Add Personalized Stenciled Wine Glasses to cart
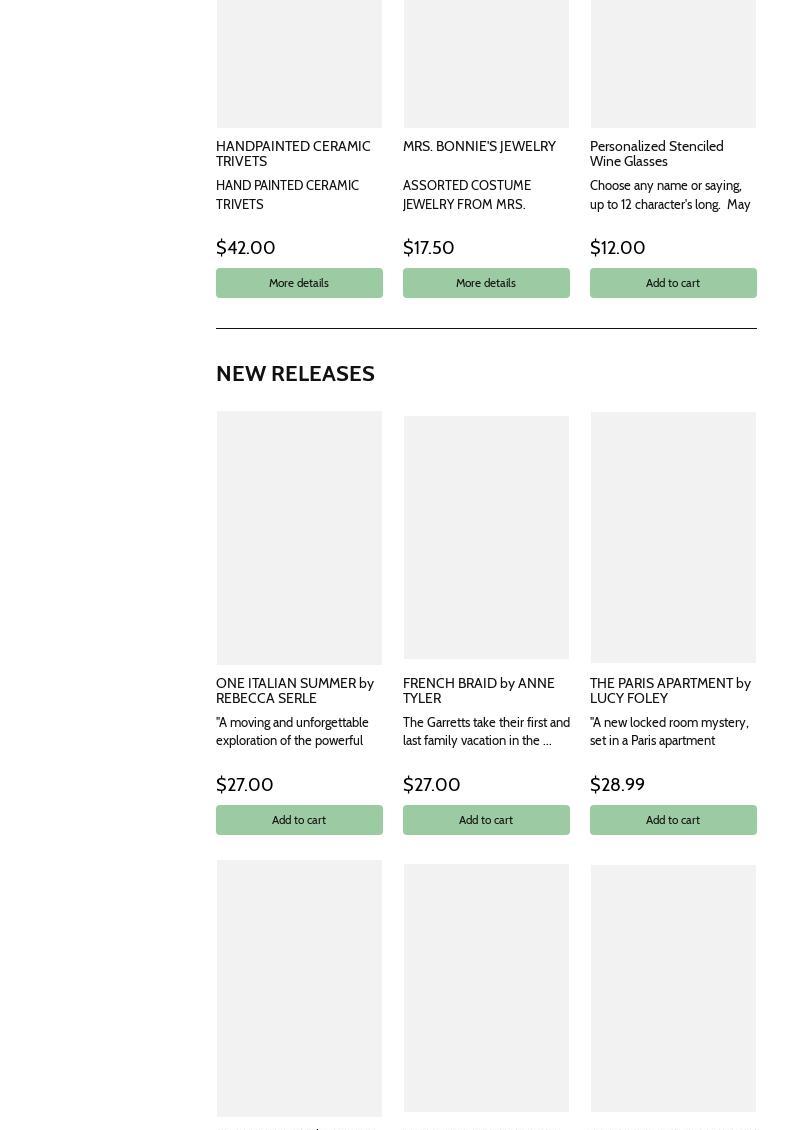 [x=673, y=283]
